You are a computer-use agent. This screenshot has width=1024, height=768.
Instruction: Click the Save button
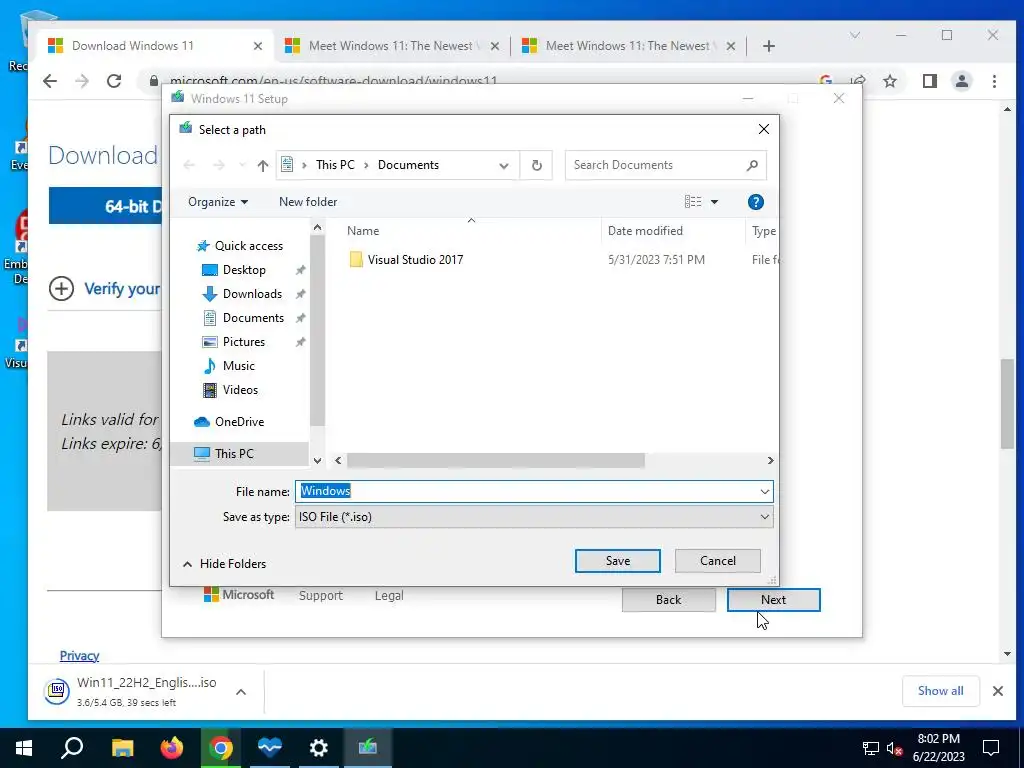click(x=618, y=561)
